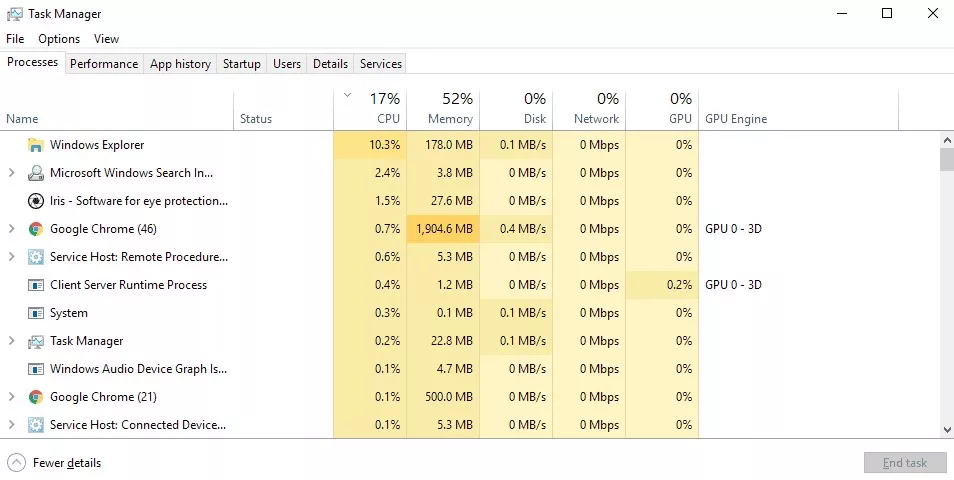The width and height of the screenshot is (954, 480).
Task: Expand the Google Chrome (46) group
Action: 11,229
